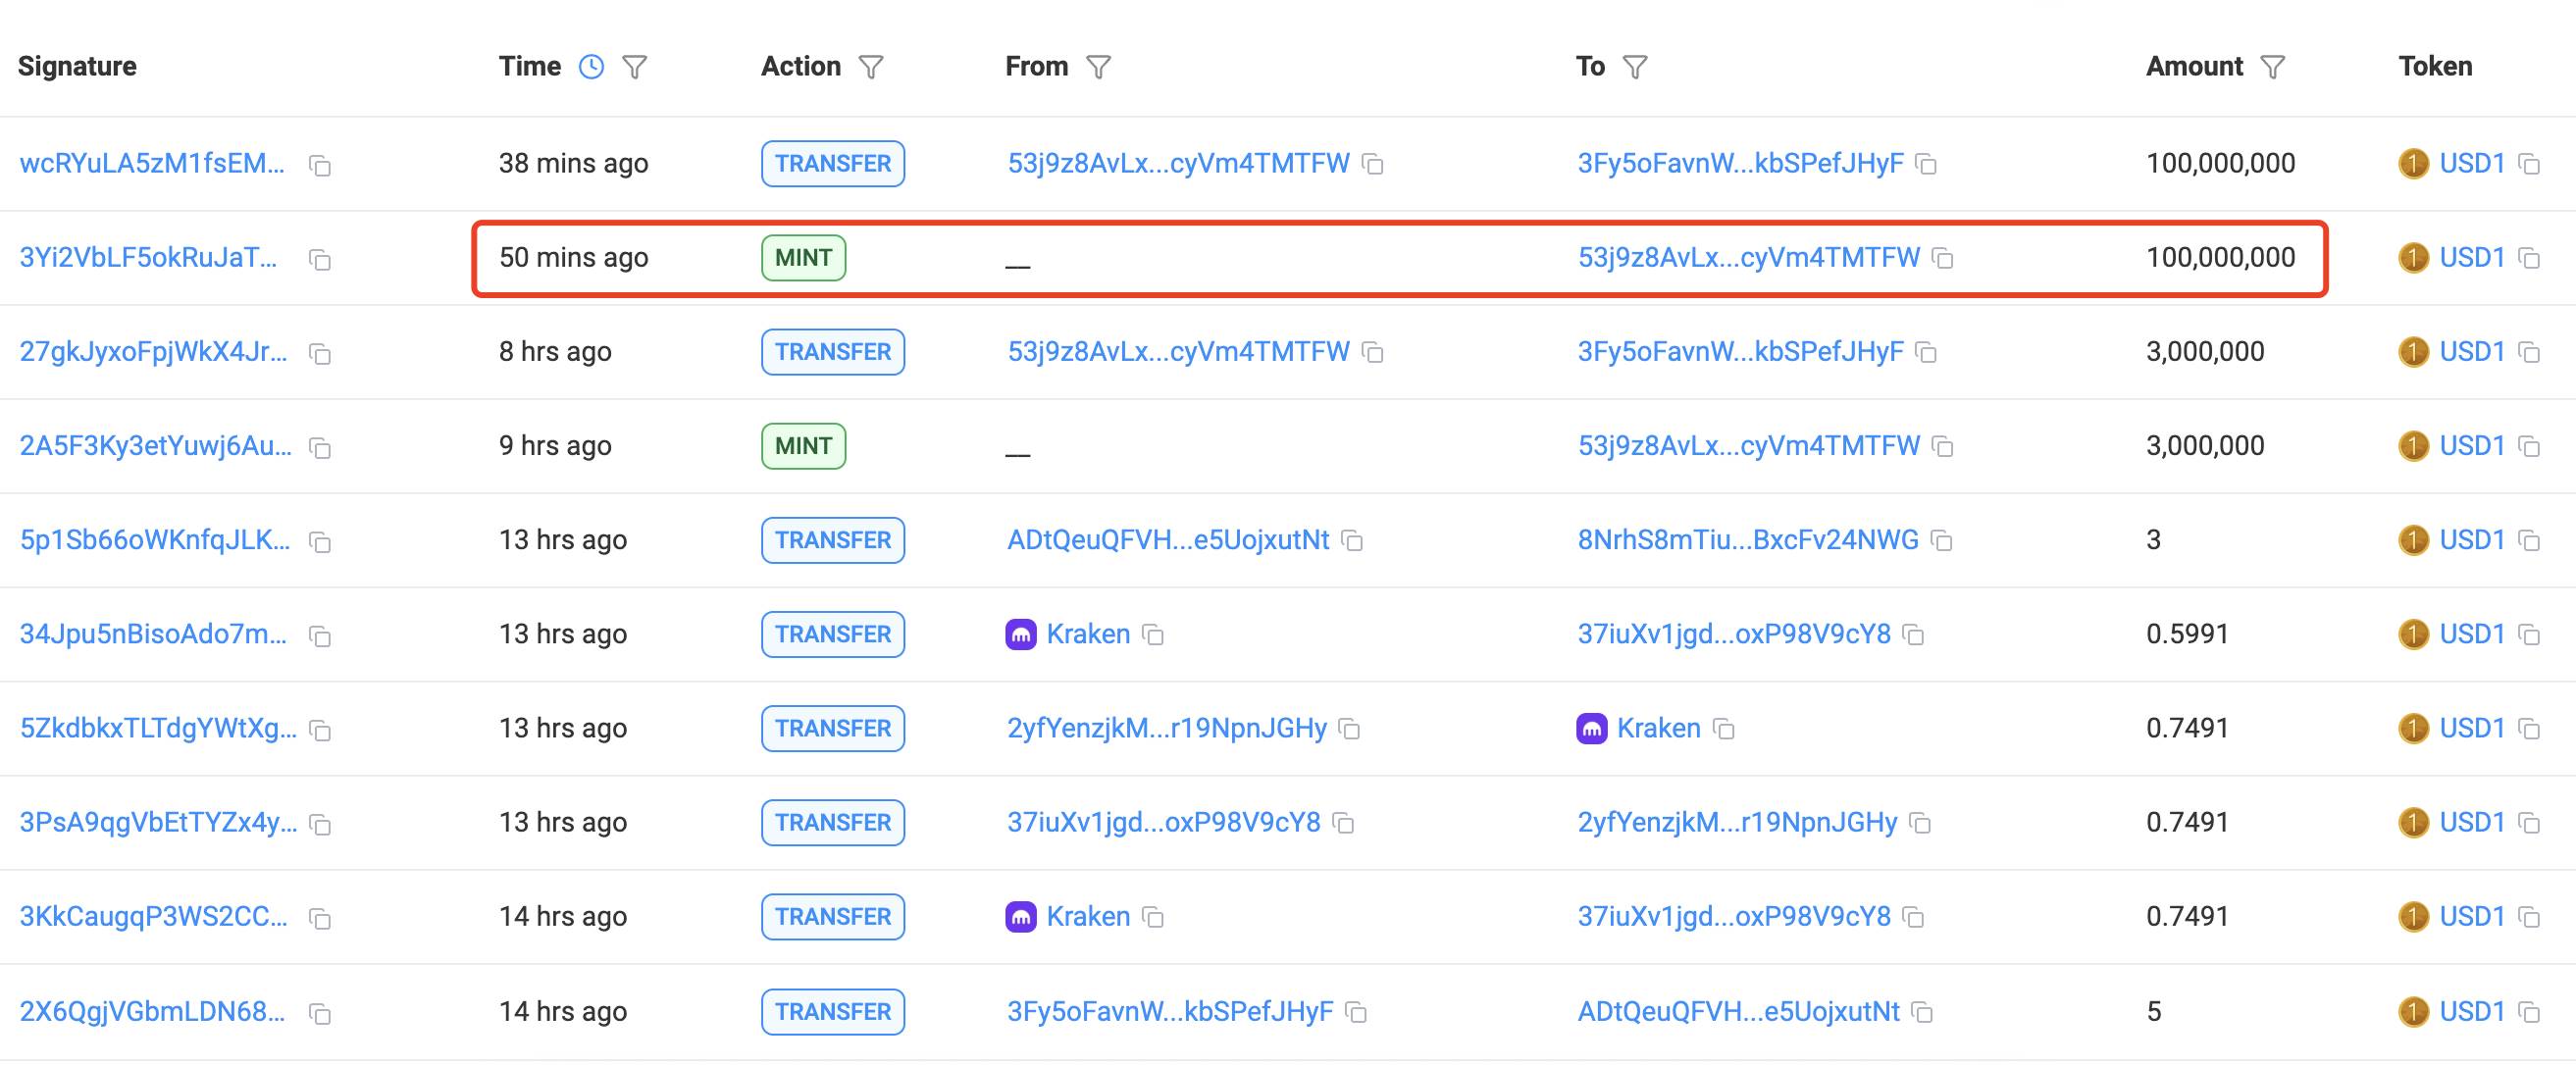Copy To address in 50 mins ago row

(x=1943, y=257)
